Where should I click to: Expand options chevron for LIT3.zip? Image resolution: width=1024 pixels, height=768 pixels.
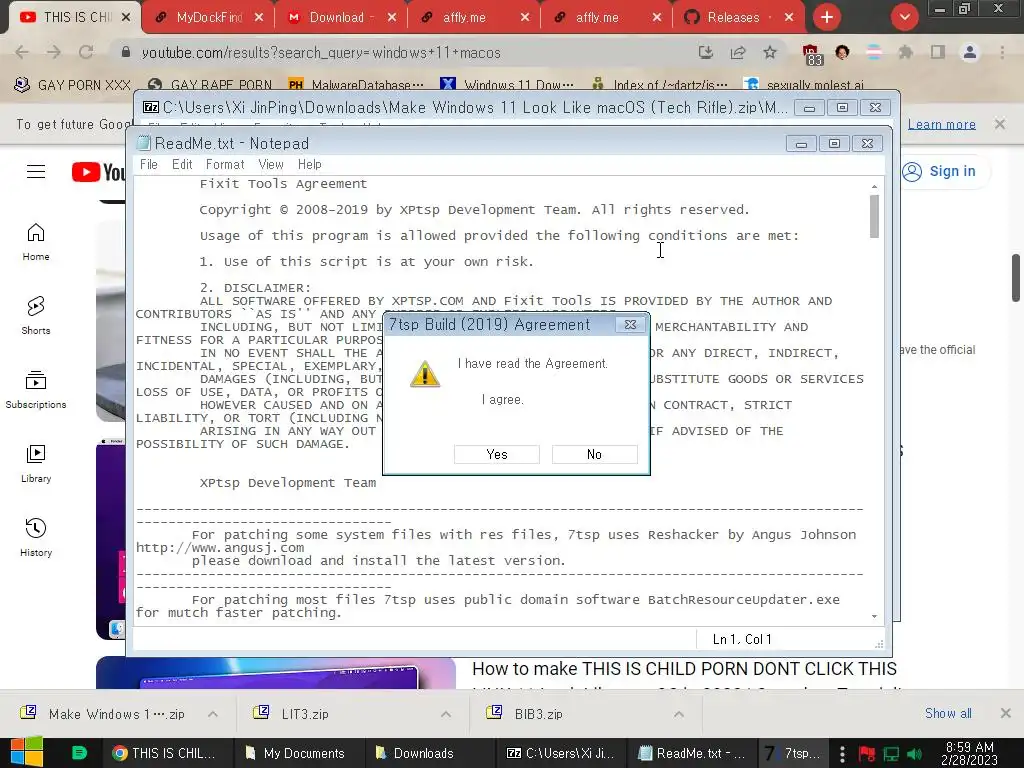coord(446,714)
